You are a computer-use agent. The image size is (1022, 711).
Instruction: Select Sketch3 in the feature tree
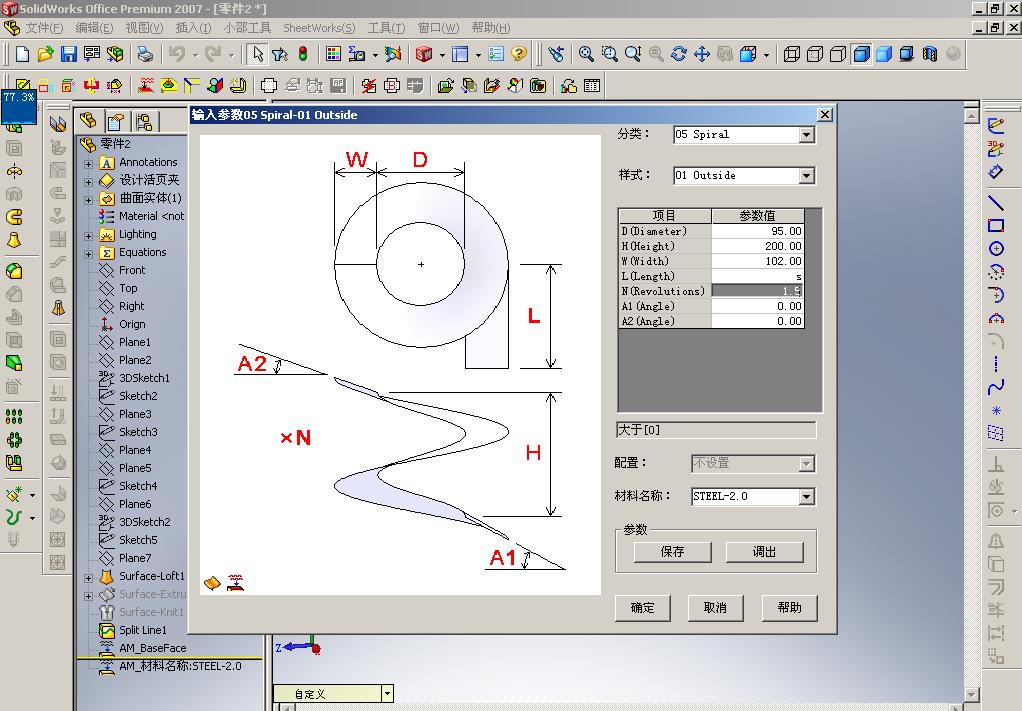(x=138, y=432)
